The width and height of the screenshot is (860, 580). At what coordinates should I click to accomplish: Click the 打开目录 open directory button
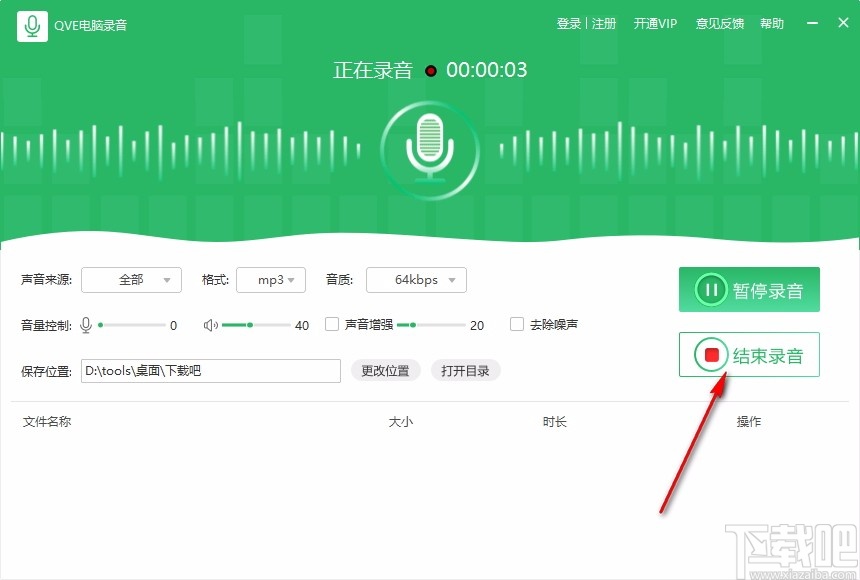pos(465,370)
